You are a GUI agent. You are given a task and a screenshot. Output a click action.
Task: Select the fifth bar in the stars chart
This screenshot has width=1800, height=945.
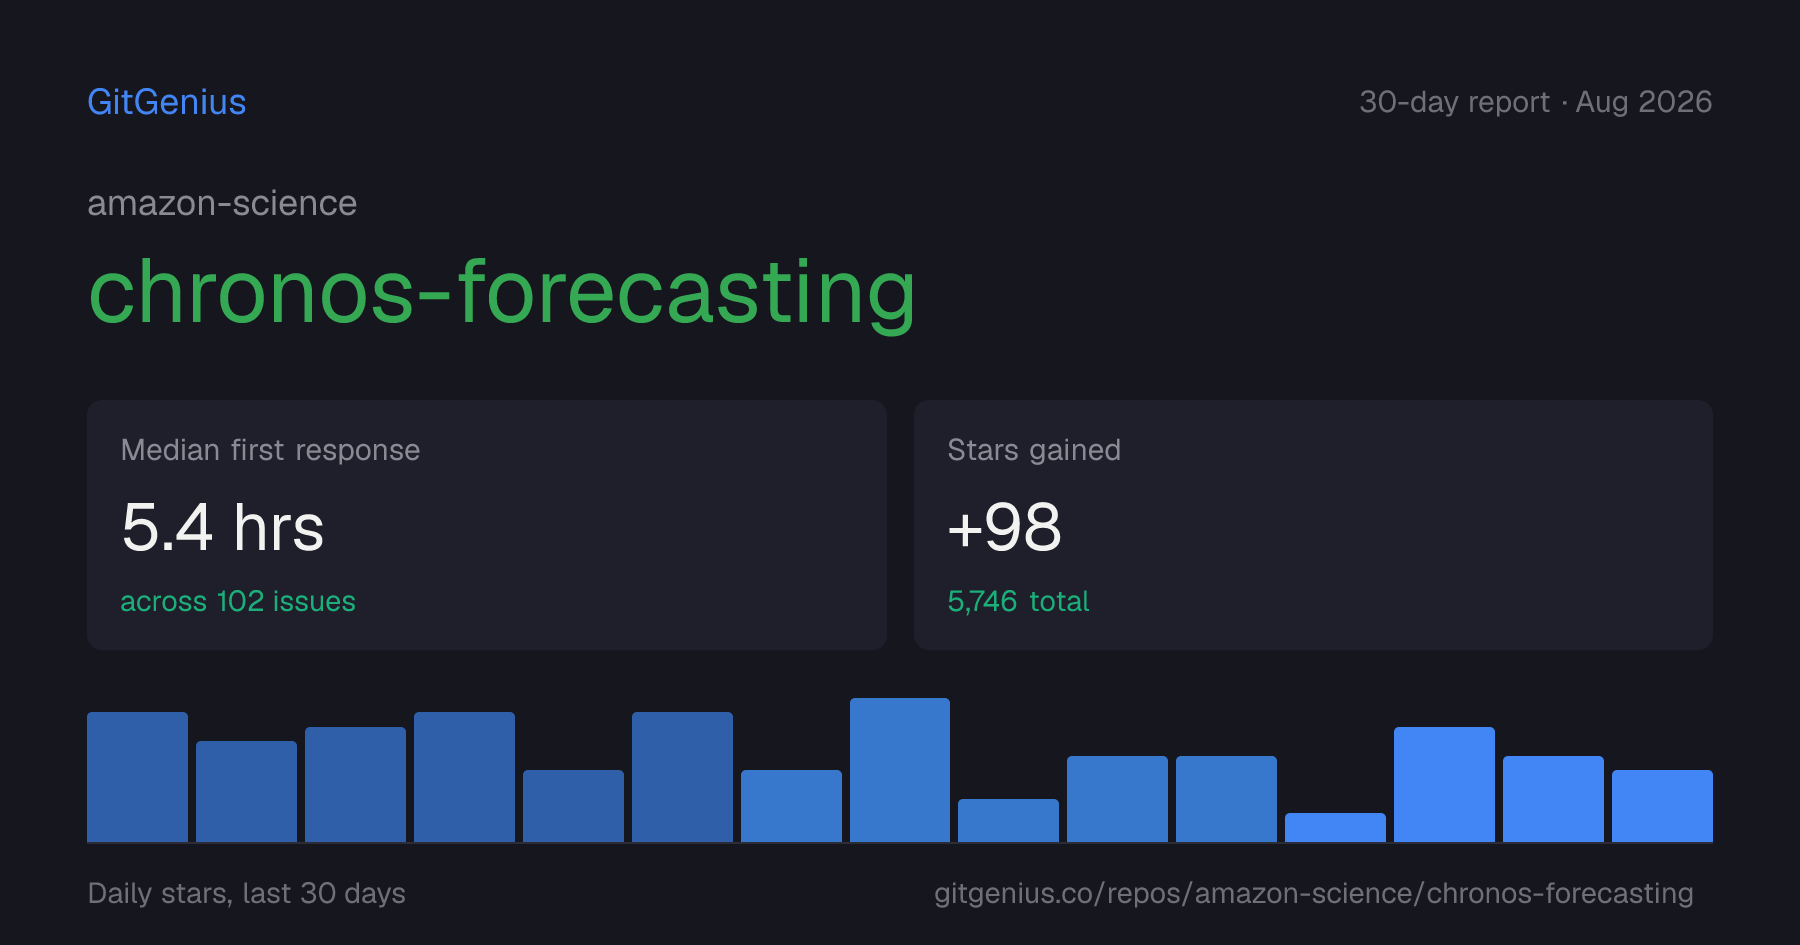point(573,806)
